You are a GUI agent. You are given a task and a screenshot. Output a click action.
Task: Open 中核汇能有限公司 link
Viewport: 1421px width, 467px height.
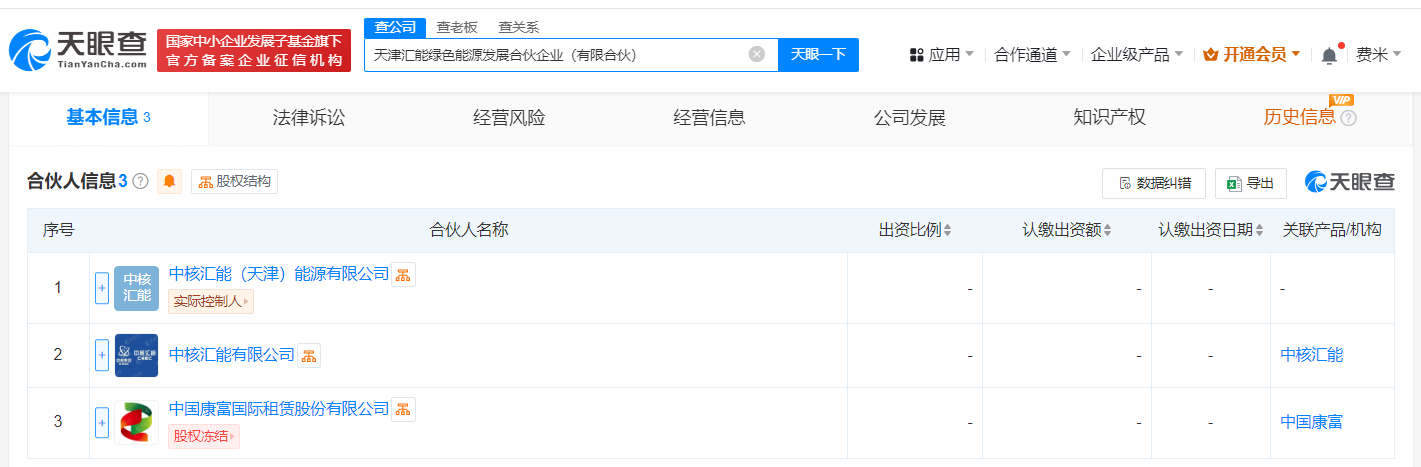pos(232,355)
